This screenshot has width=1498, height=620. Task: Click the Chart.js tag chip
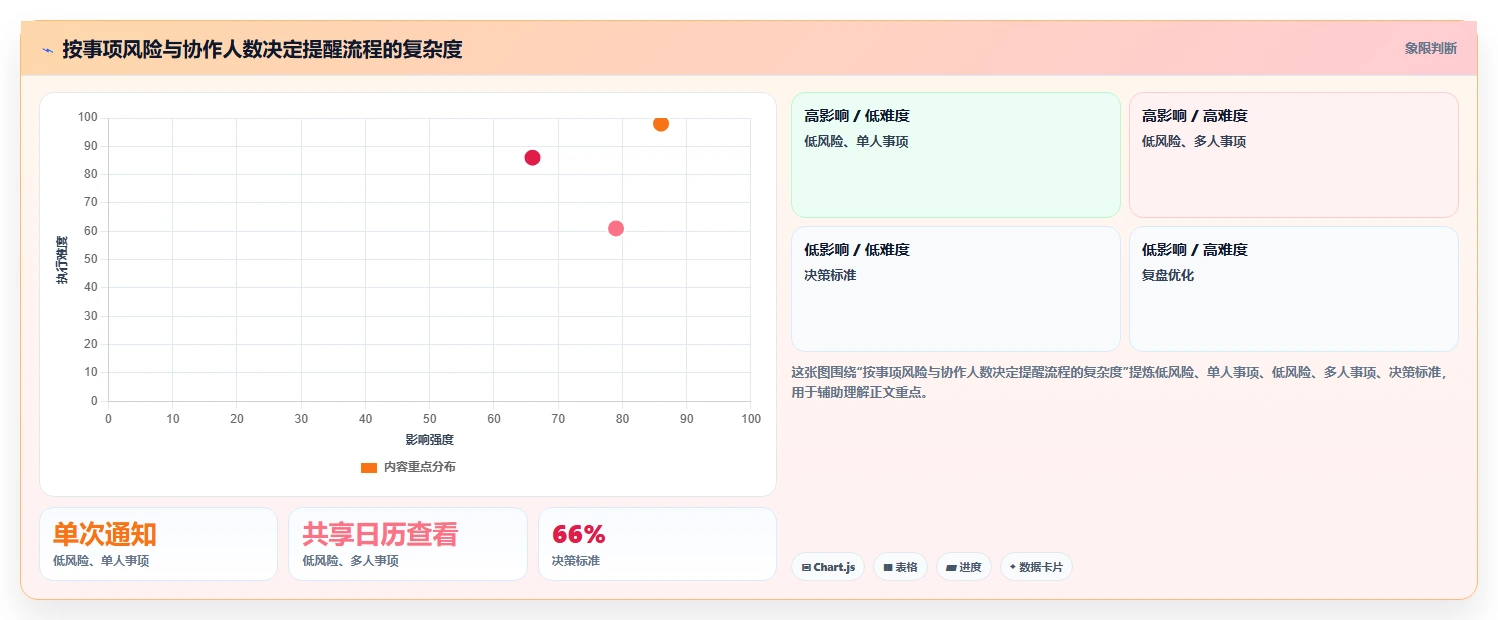click(x=828, y=567)
